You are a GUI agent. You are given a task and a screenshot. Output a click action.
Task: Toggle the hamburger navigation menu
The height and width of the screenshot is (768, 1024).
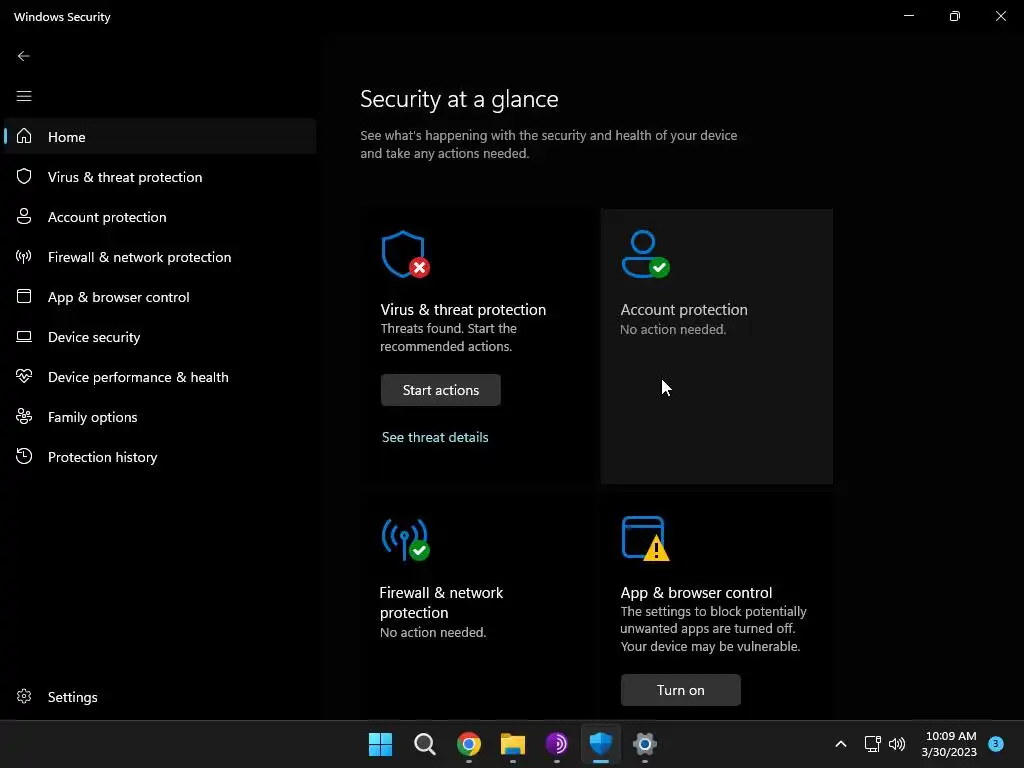(24, 96)
